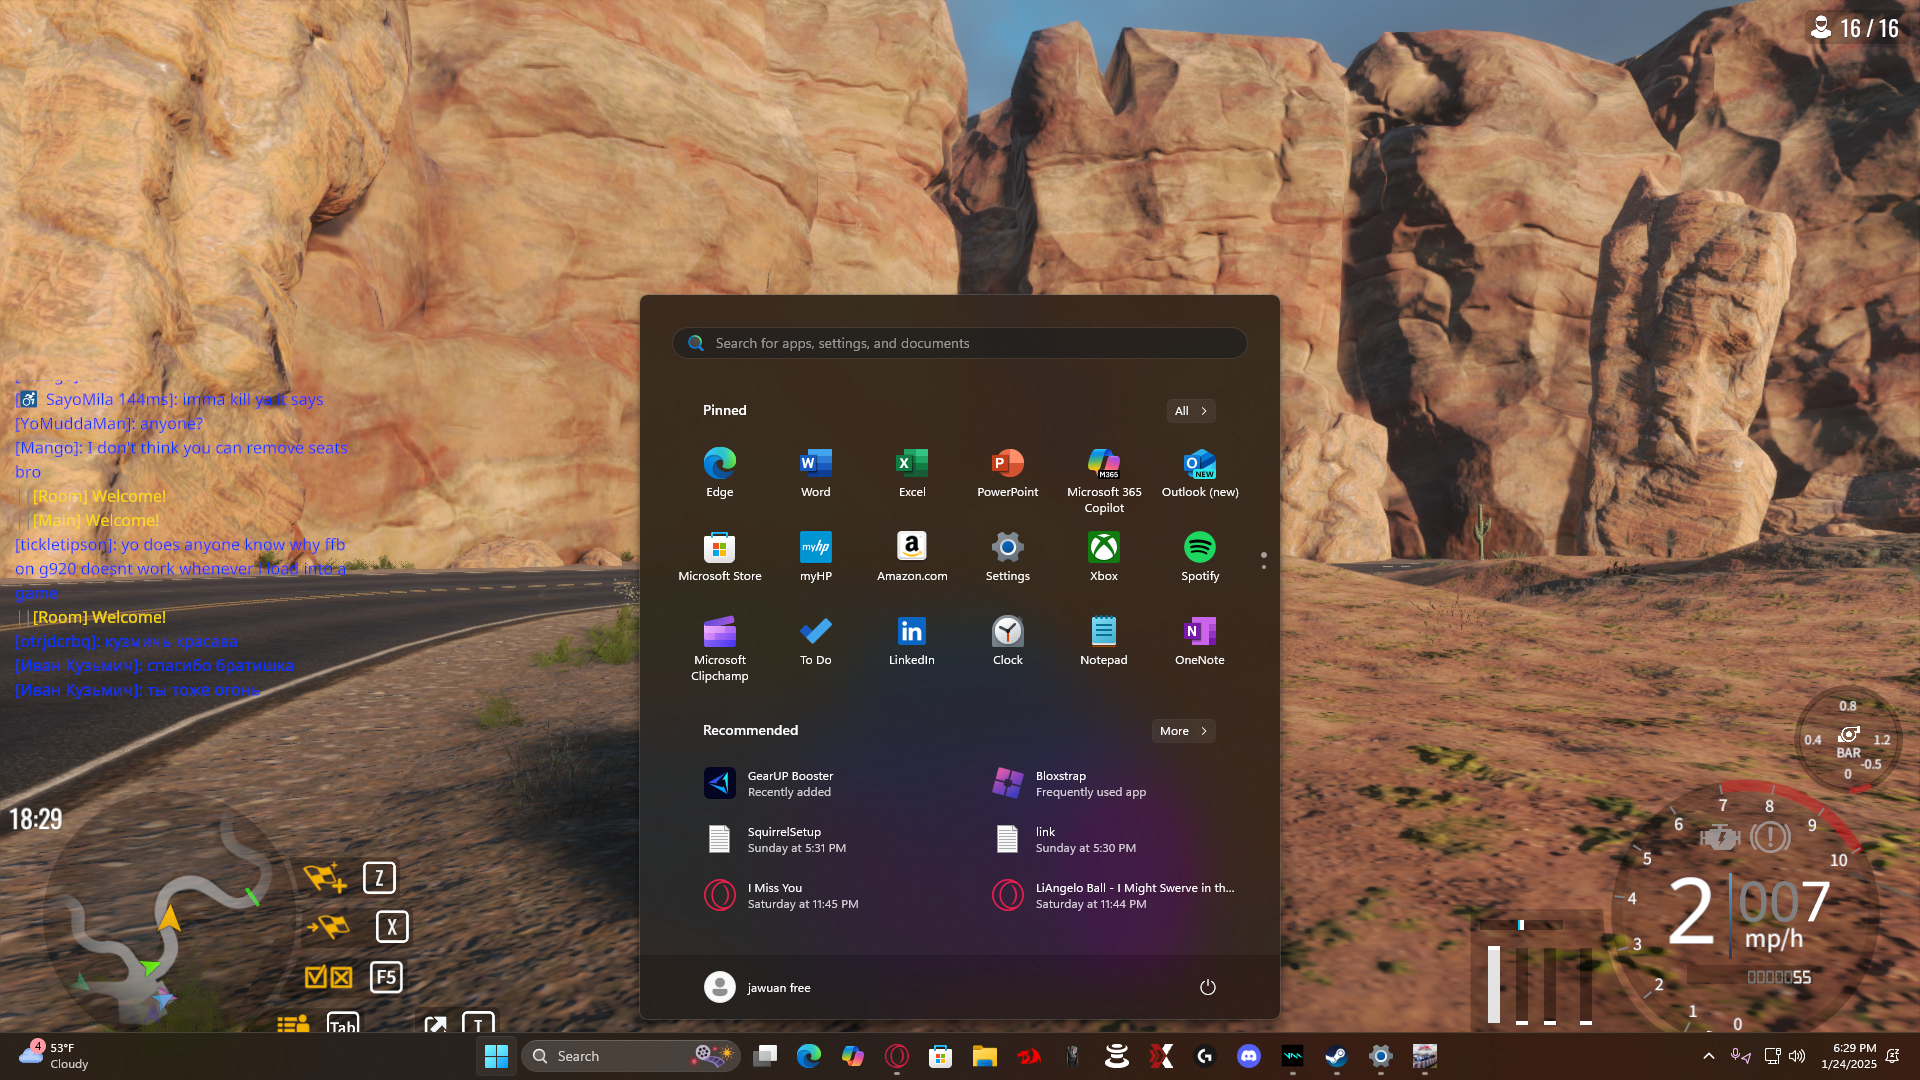Expand All pinned apps list
The image size is (1920, 1080).
click(x=1190, y=411)
